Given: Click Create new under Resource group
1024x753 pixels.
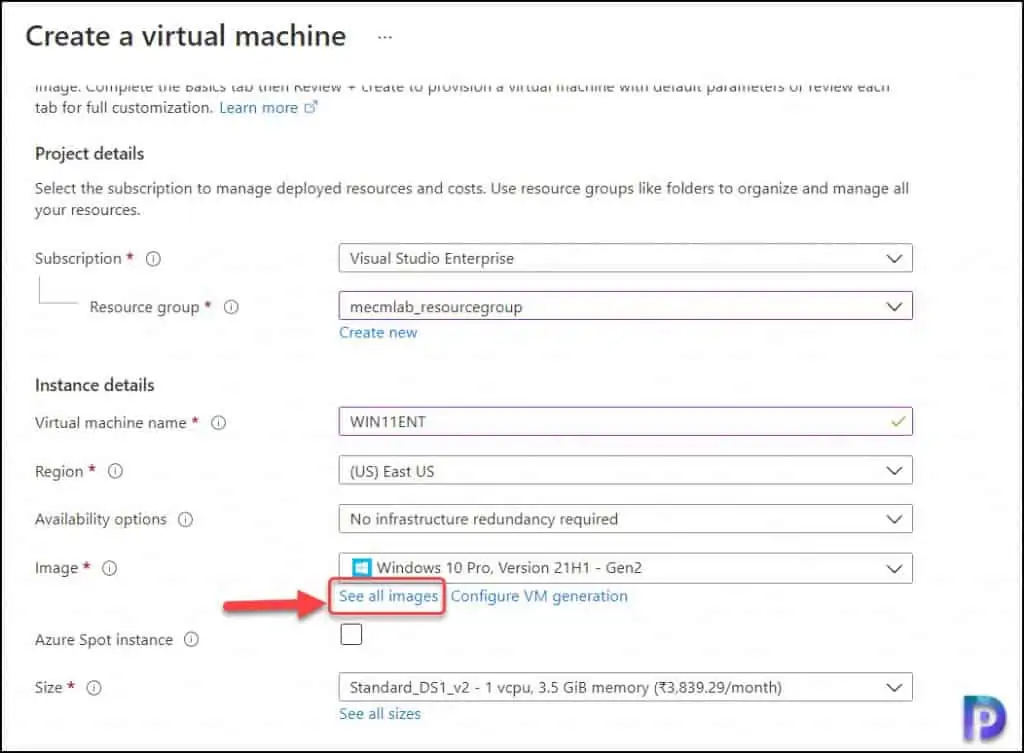Looking at the screenshot, I should (378, 332).
